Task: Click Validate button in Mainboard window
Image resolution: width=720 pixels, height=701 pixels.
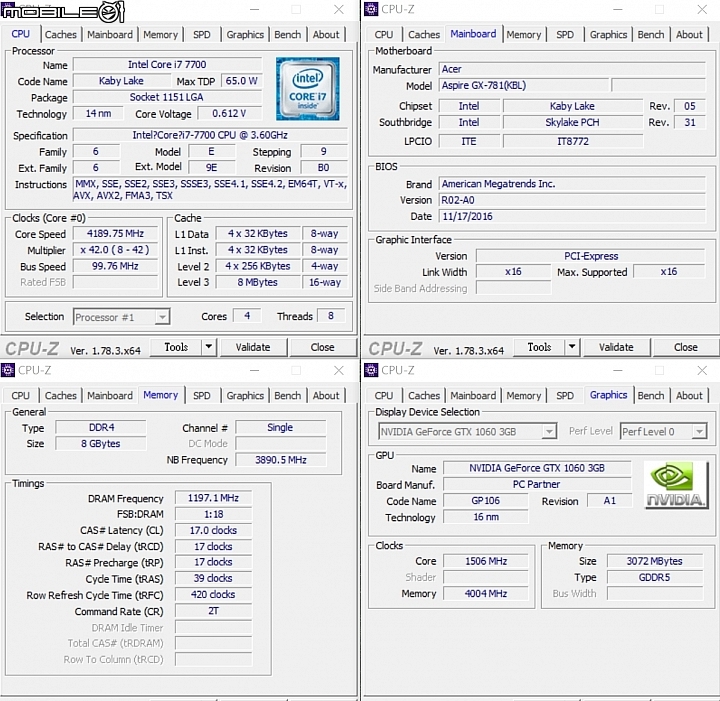Action: 616,347
